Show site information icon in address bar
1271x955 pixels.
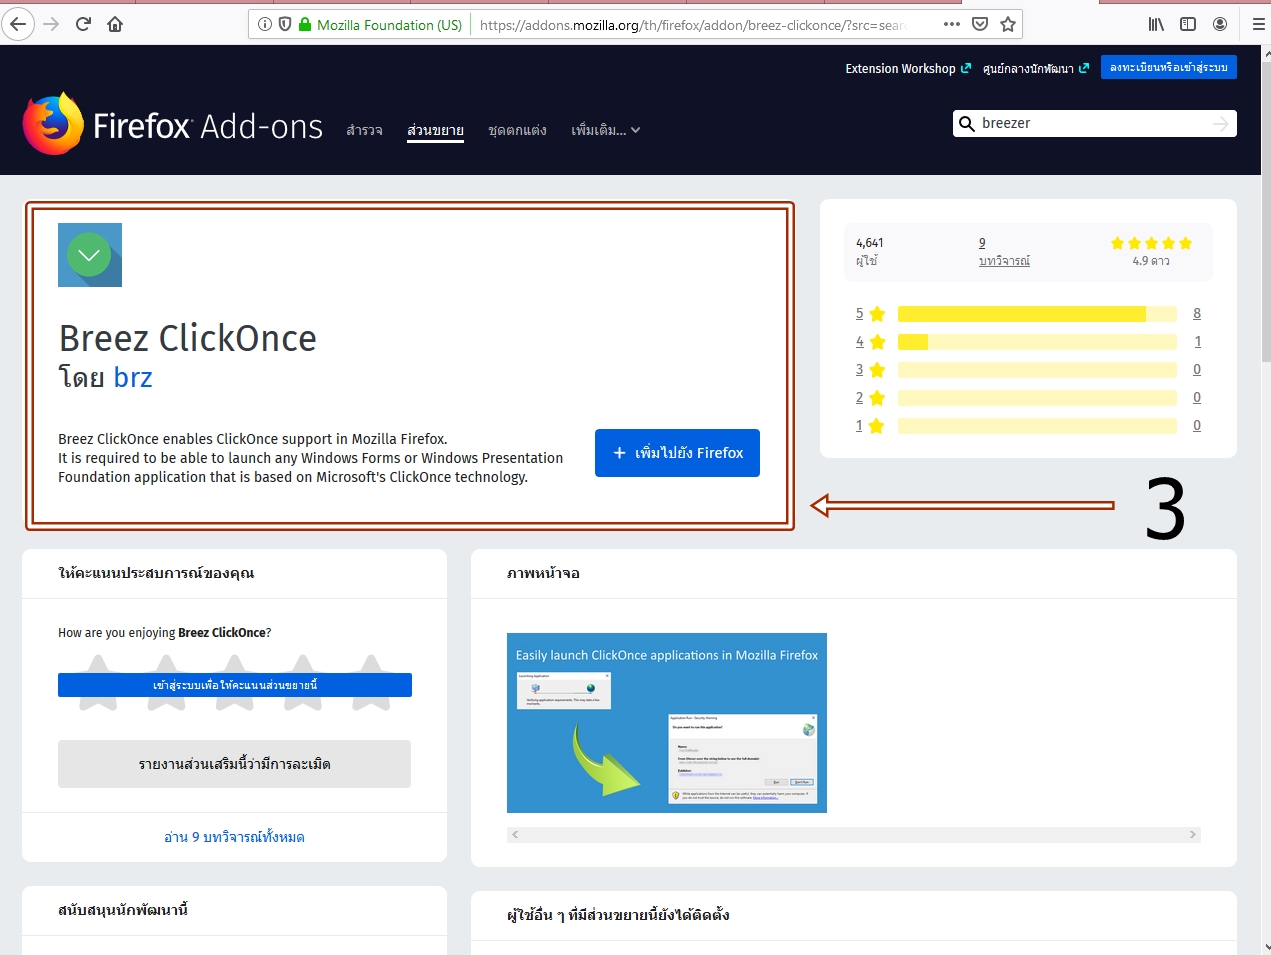[x=265, y=24]
